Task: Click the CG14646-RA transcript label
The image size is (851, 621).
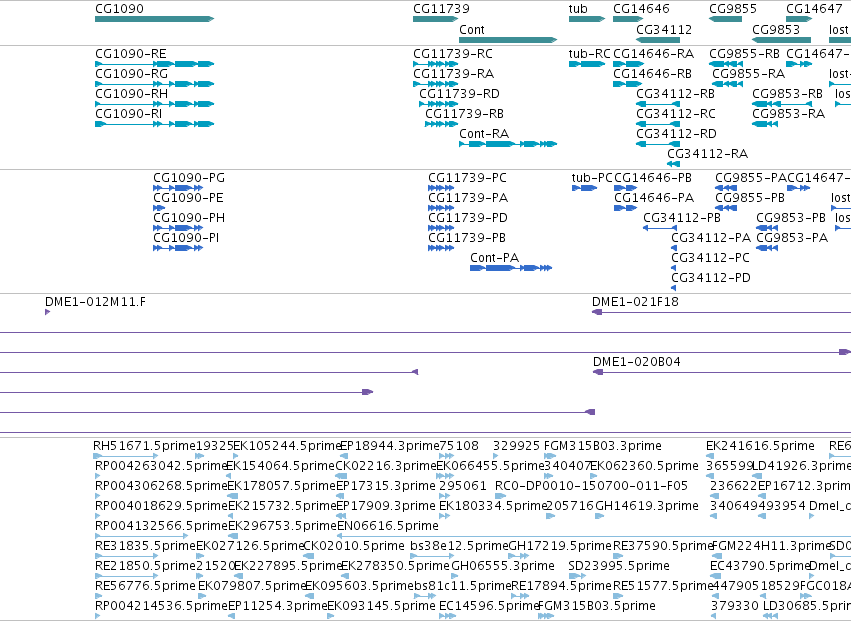Action: pyautogui.click(x=653, y=54)
